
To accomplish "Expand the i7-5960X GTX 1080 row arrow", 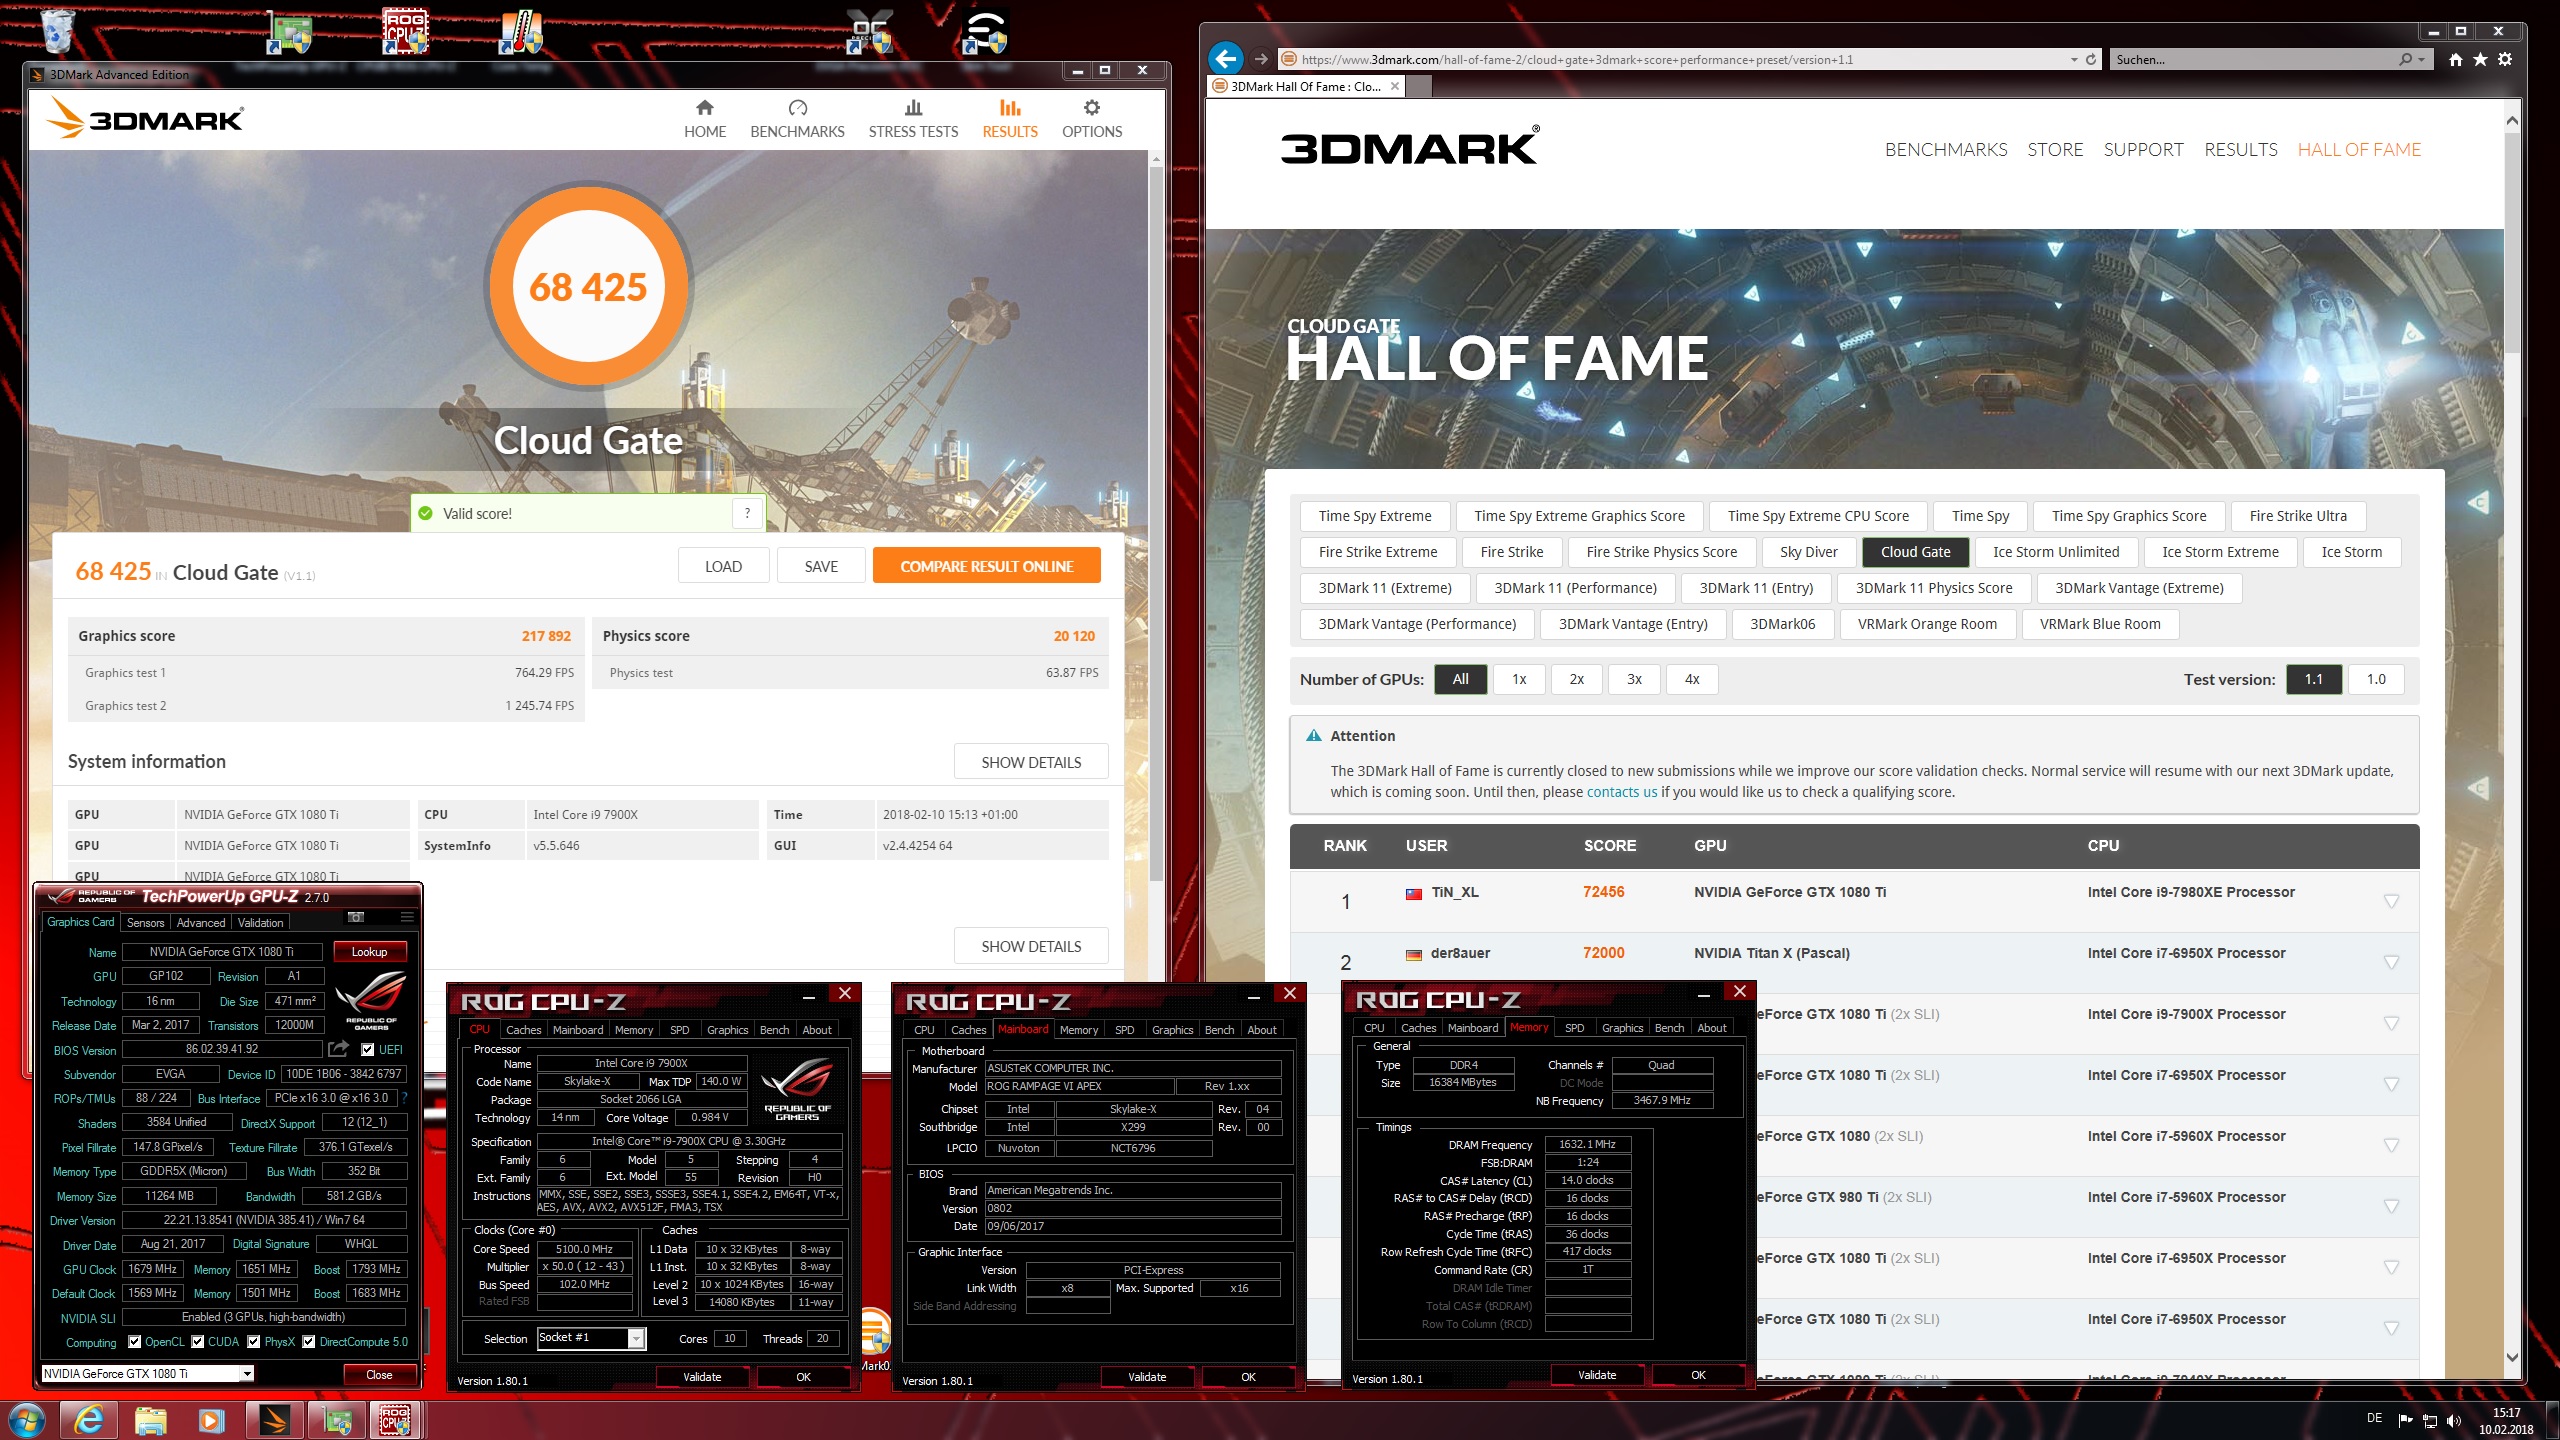I will pyautogui.click(x=2391, y=1145).
